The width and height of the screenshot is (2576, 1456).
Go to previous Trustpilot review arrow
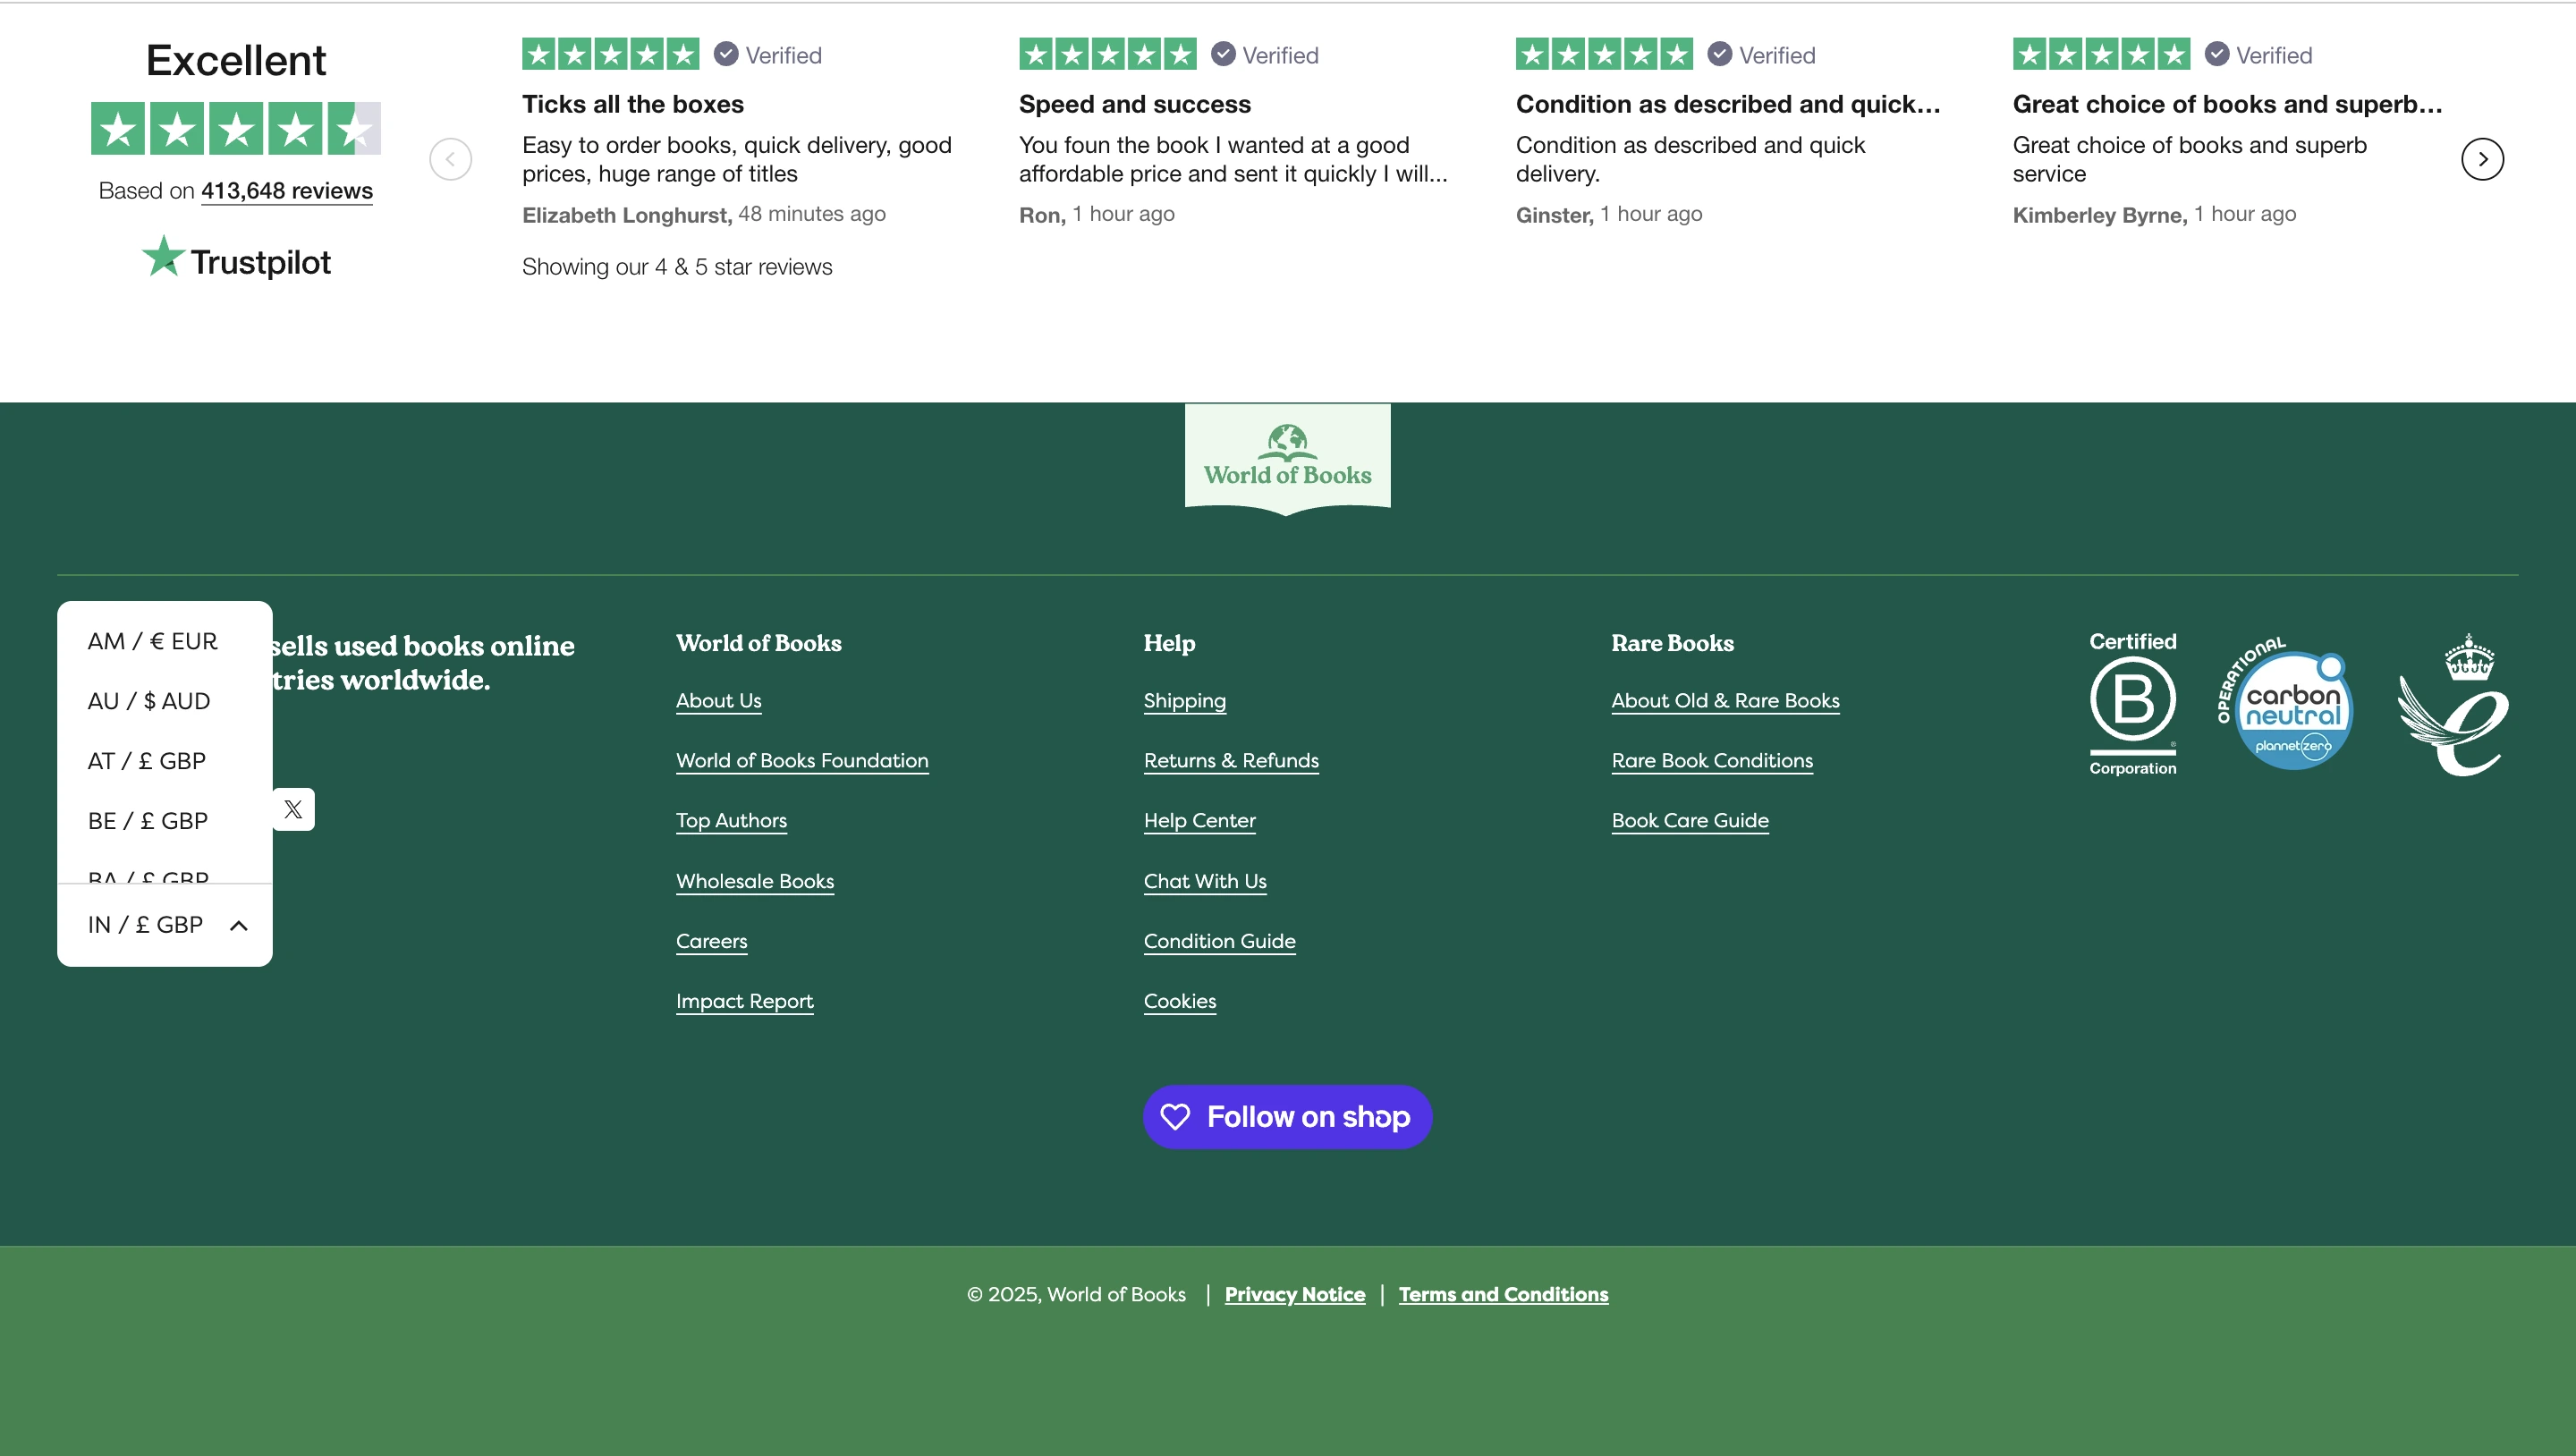pyautogui.click(x=450, y=159)
